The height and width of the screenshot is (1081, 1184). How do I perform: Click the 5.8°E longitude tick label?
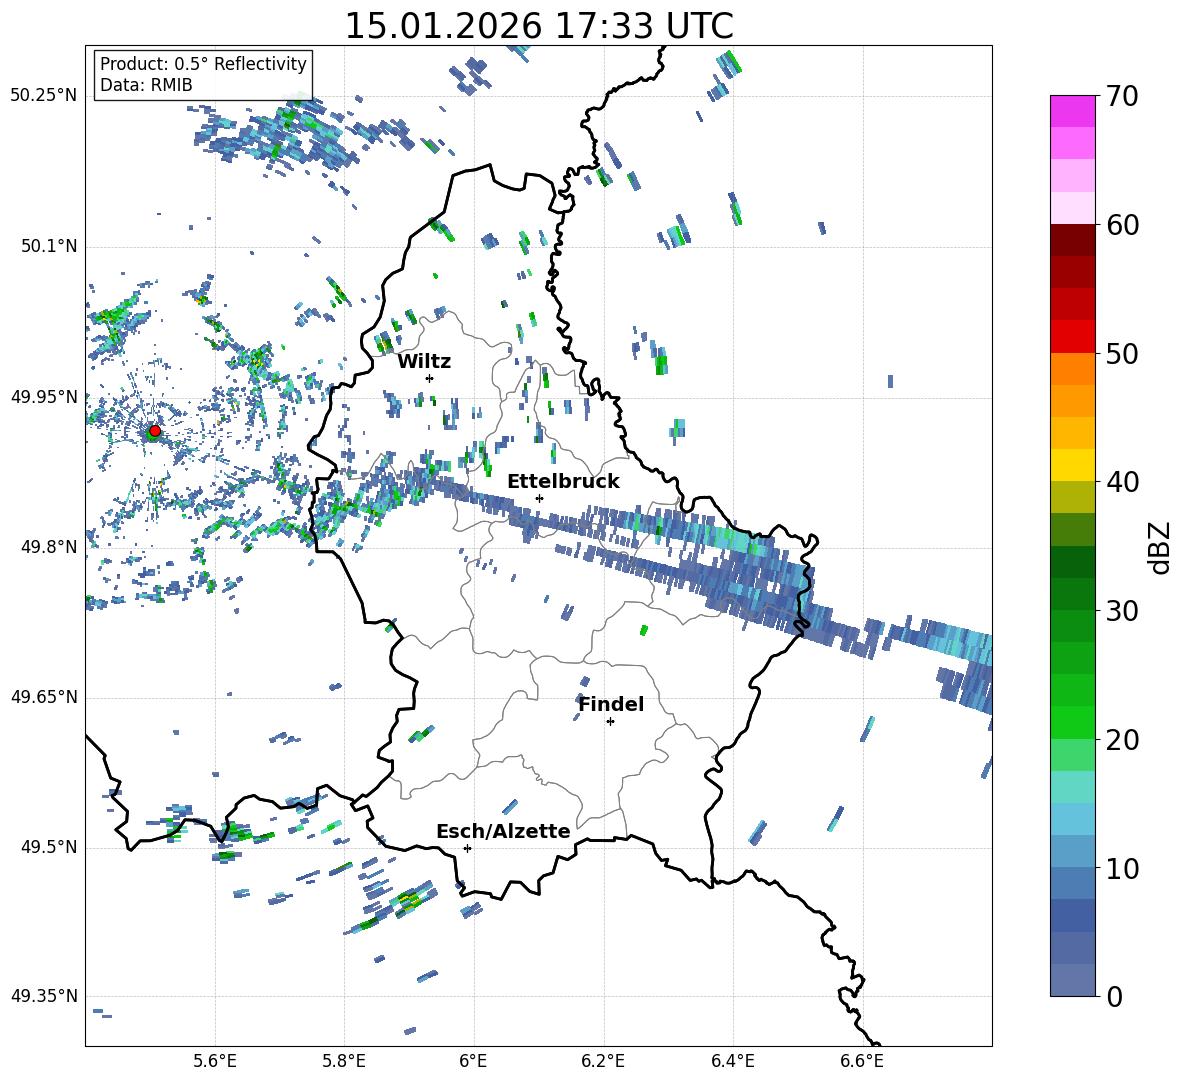[344, 1061]
